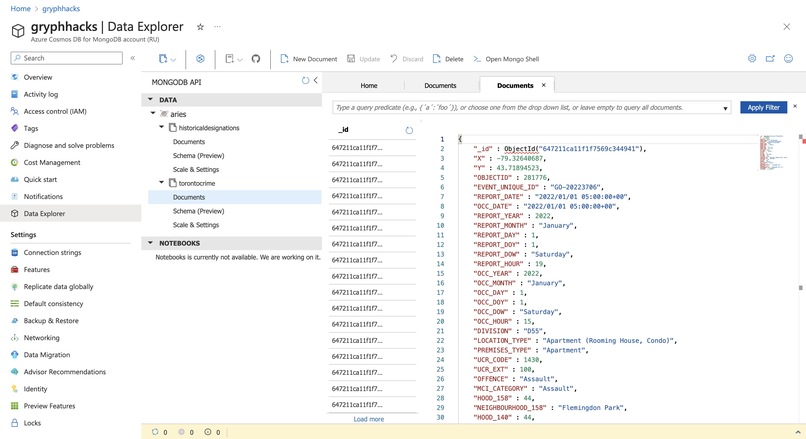This screenshot has height=439, width=806.
Task: Send feedback via smiley icon
Action: pos(789,59)
